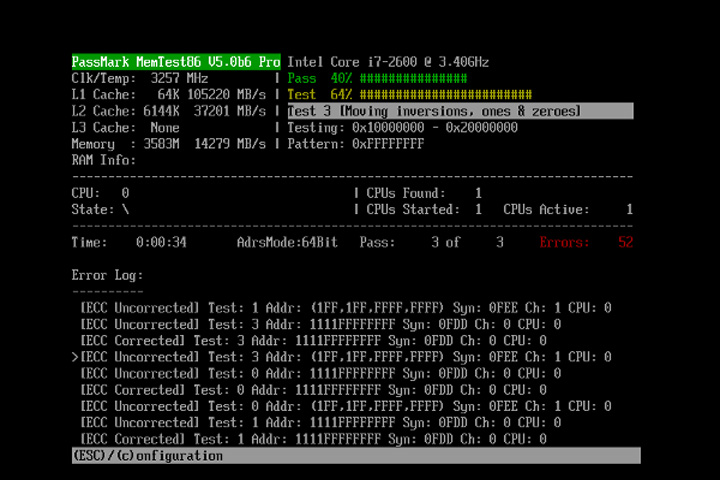
Task: Click the yellow Test 64% progress bar
Action: [x=410, y=95]
